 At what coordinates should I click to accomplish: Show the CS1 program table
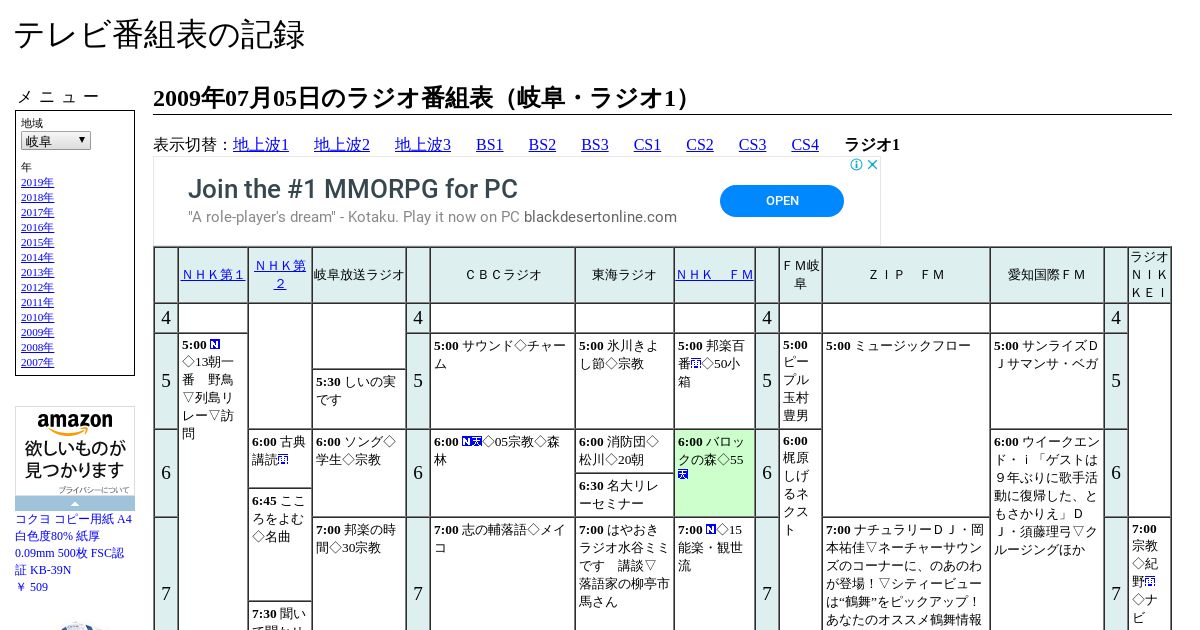pyautogui.click(x=647, y=145)
